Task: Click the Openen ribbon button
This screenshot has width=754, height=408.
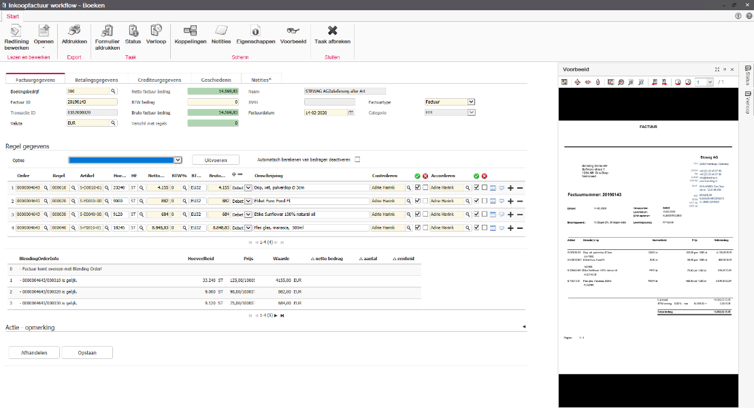Action: coord(44,37)
